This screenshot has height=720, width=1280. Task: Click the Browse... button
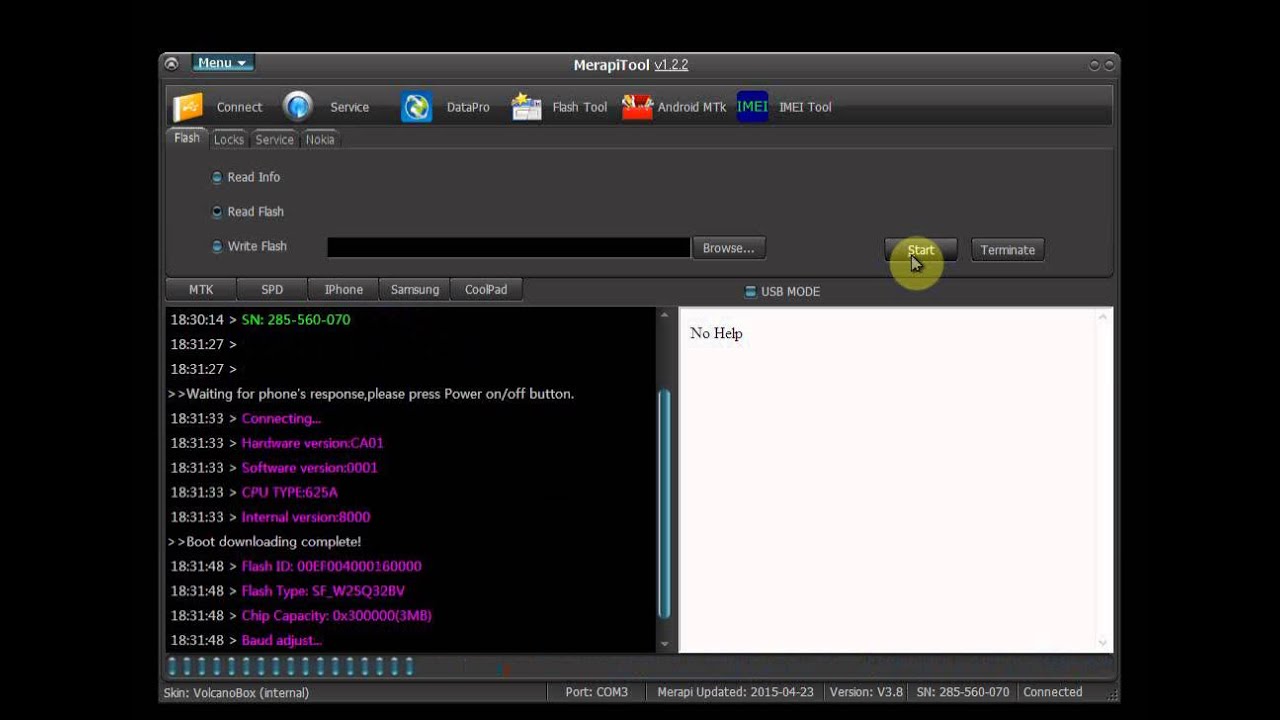[728, 248]
